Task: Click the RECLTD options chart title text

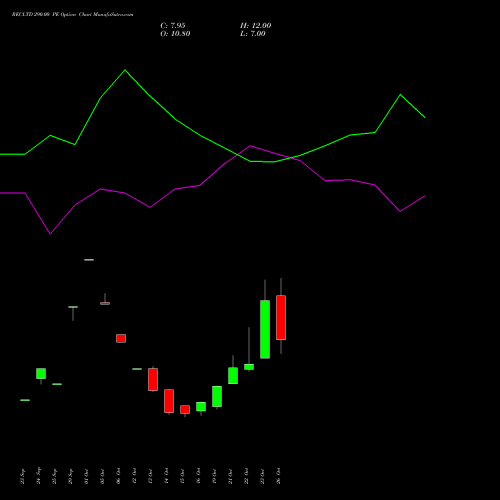Action: [x=72, y=15]
